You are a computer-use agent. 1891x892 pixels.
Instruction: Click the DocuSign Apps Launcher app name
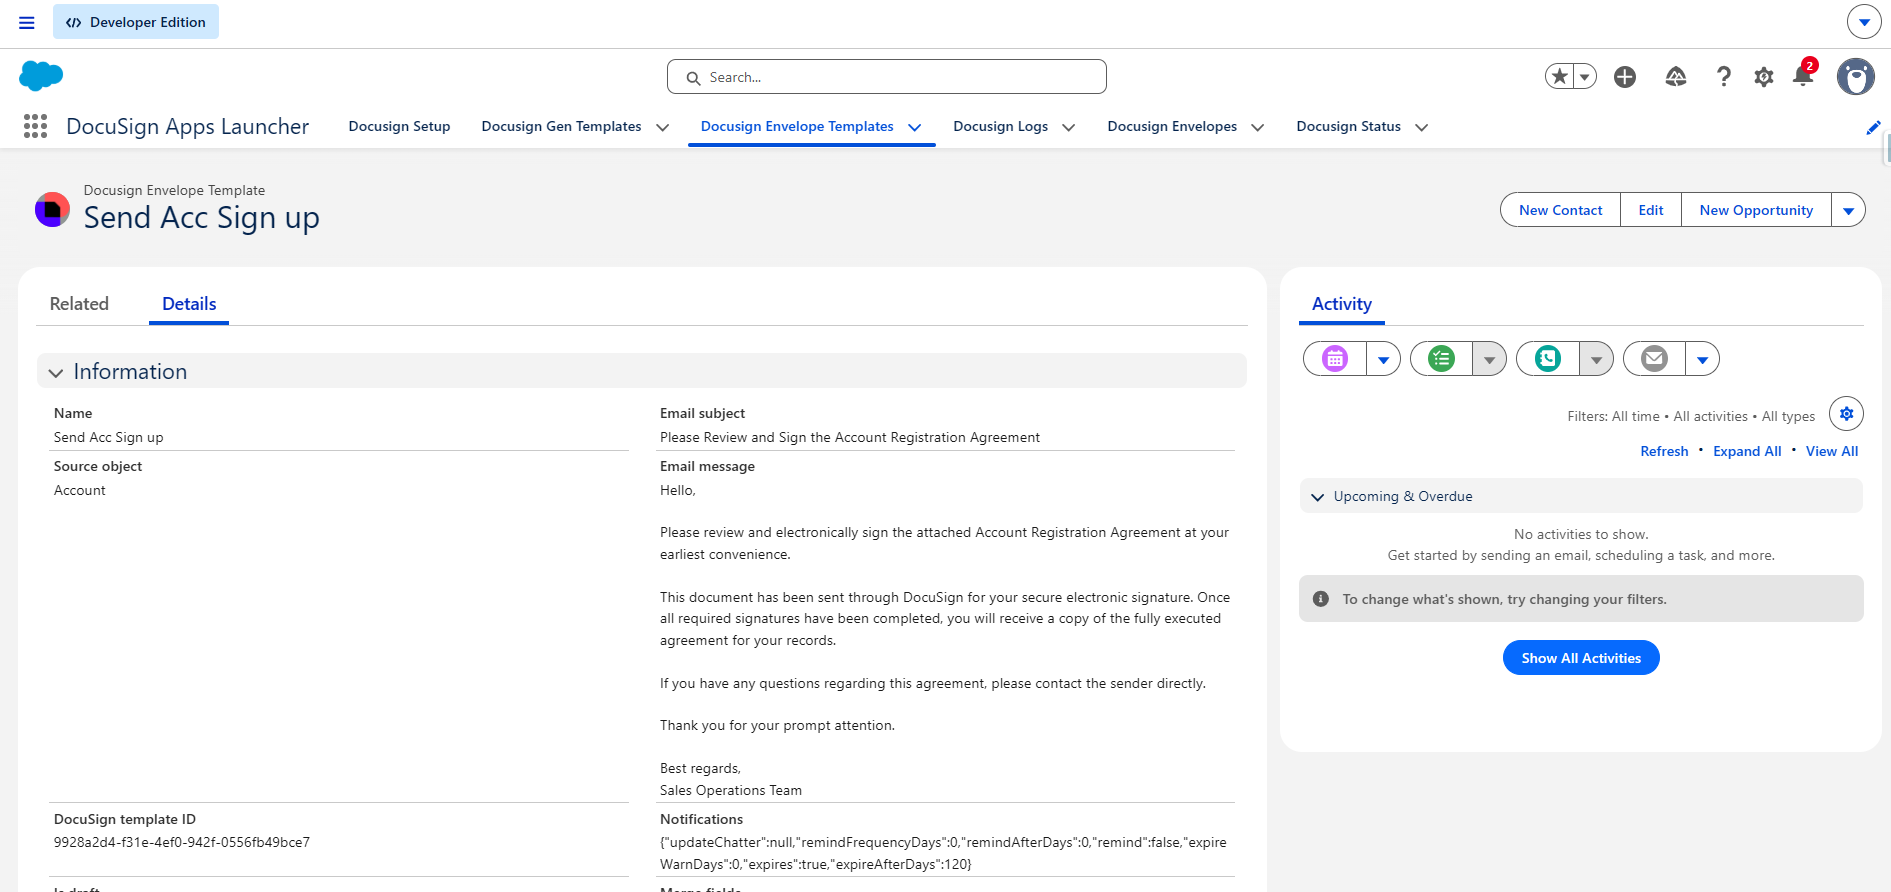pyautogui.click(x=188, y=126)
